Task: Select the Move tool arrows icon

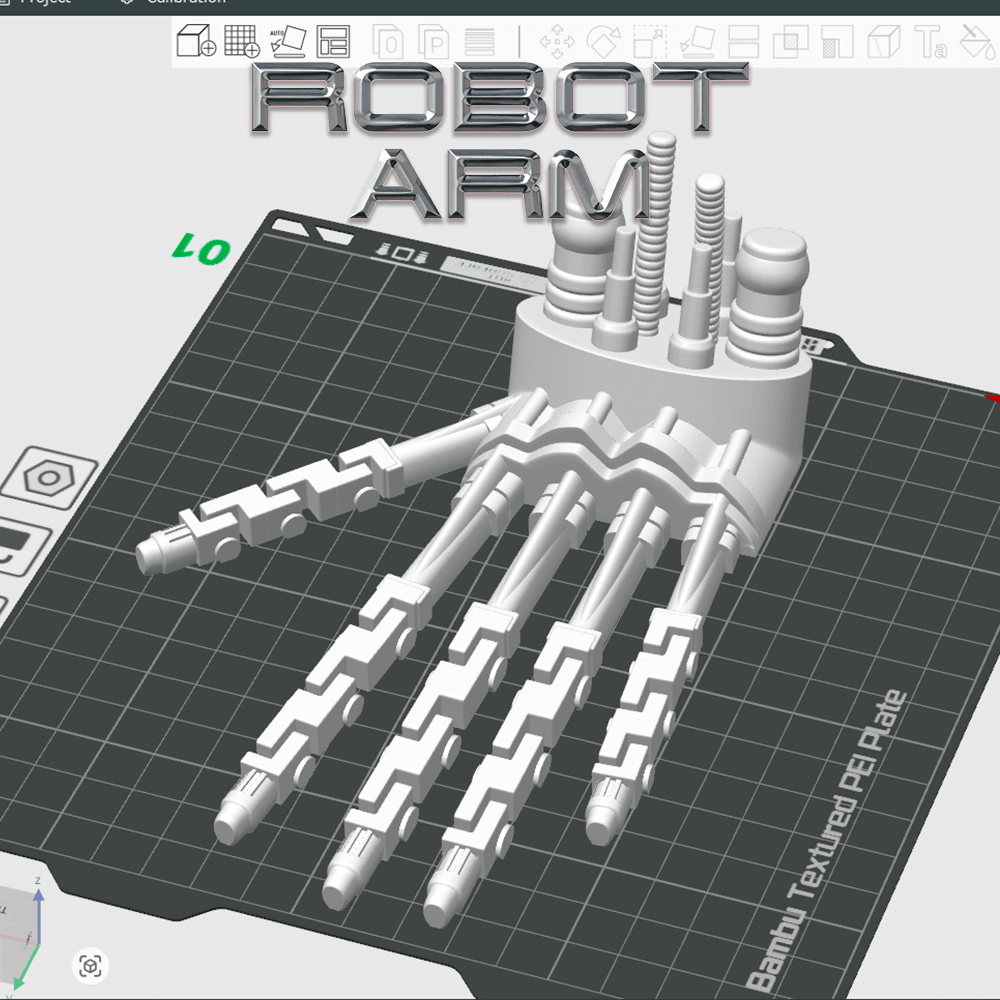Action: (557, 42)
